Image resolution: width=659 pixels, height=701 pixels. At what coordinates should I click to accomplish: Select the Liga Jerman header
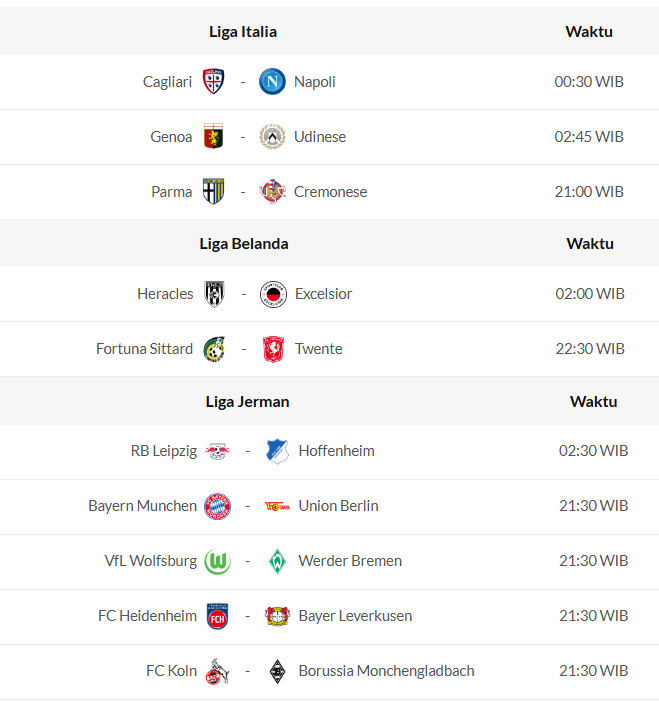pyautogui.click(x=247, y=402)
